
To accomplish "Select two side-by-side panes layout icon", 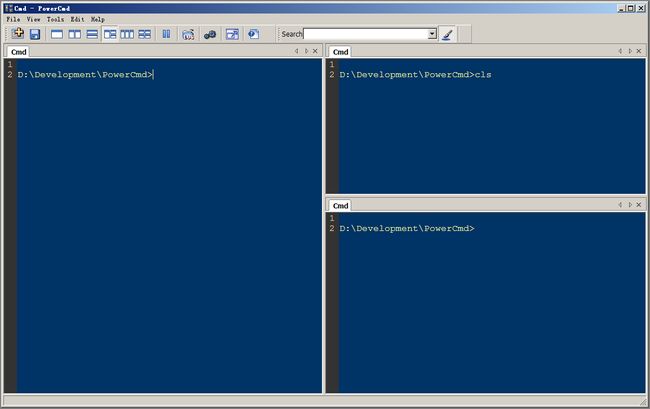I will [75, 34].
